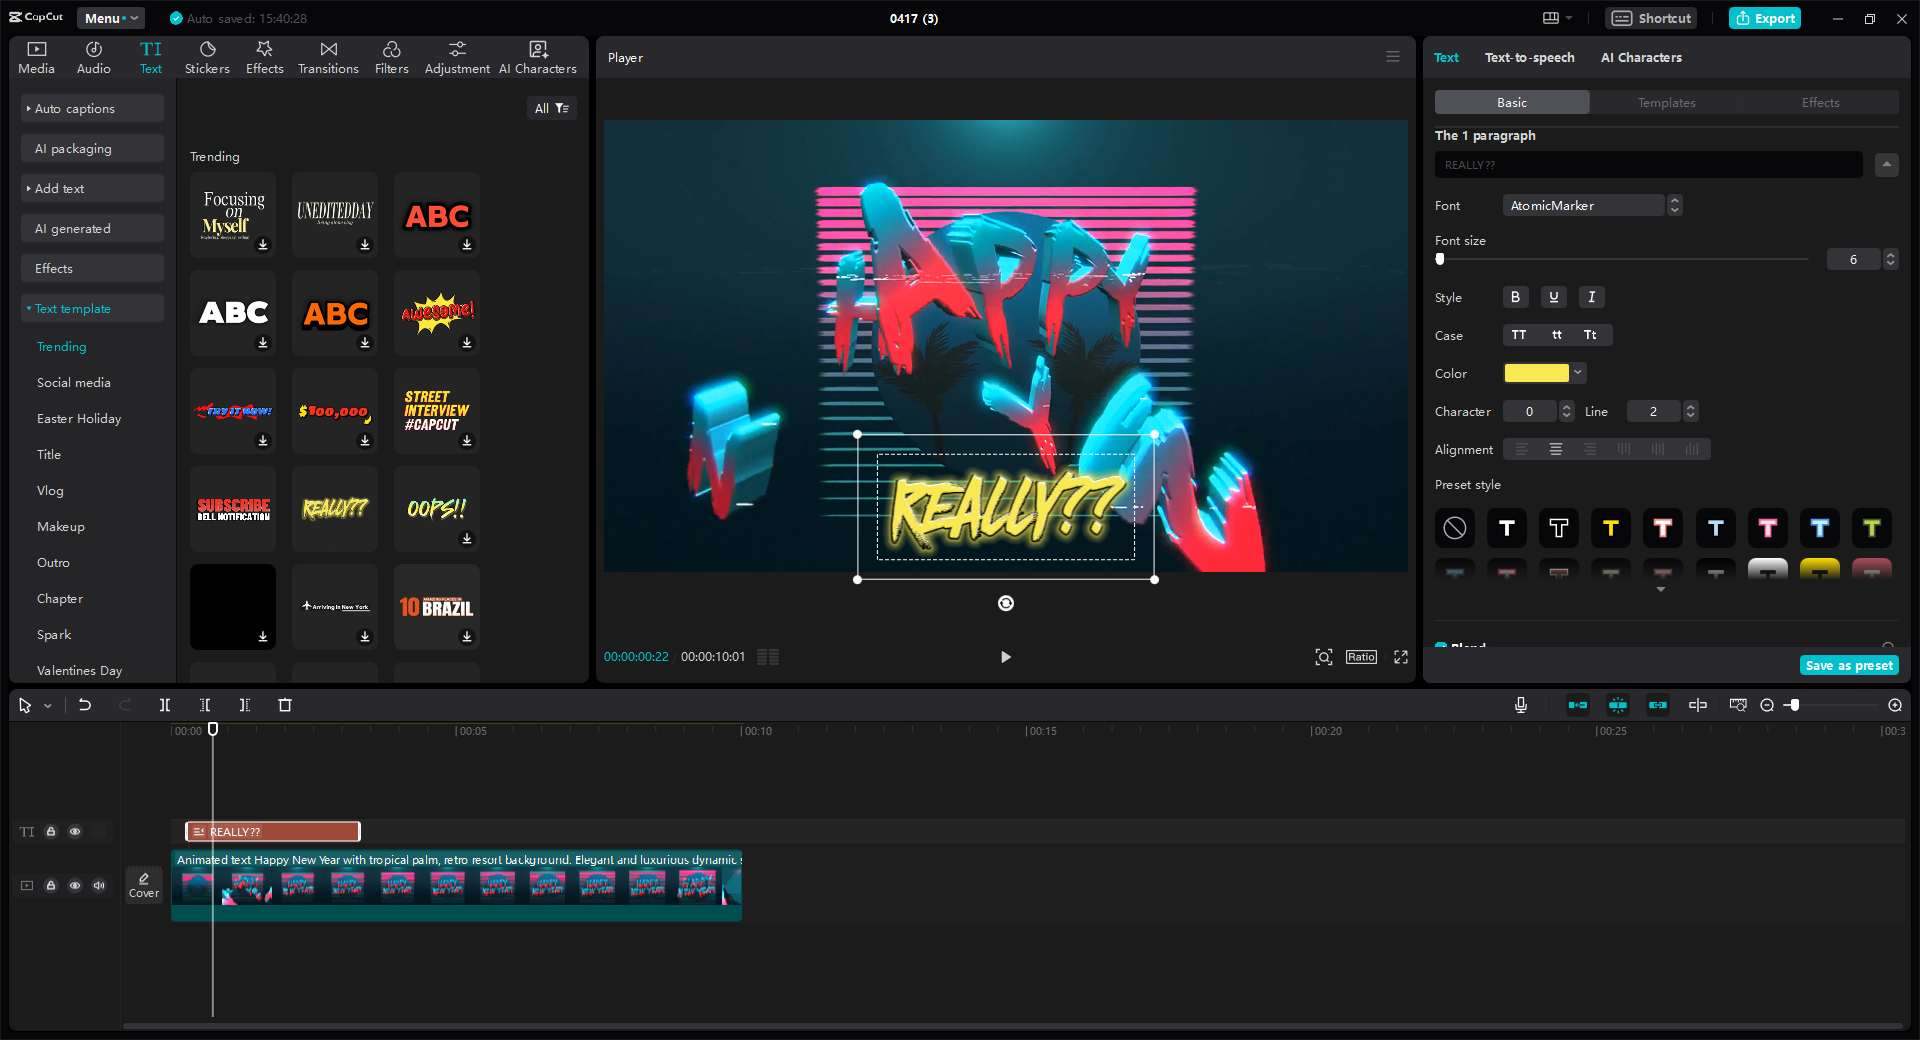The width and height of the screenshot is (1920, 1040).
Task: Expand the cursor tool dropdown arrow
Action: tap(46, 705)
